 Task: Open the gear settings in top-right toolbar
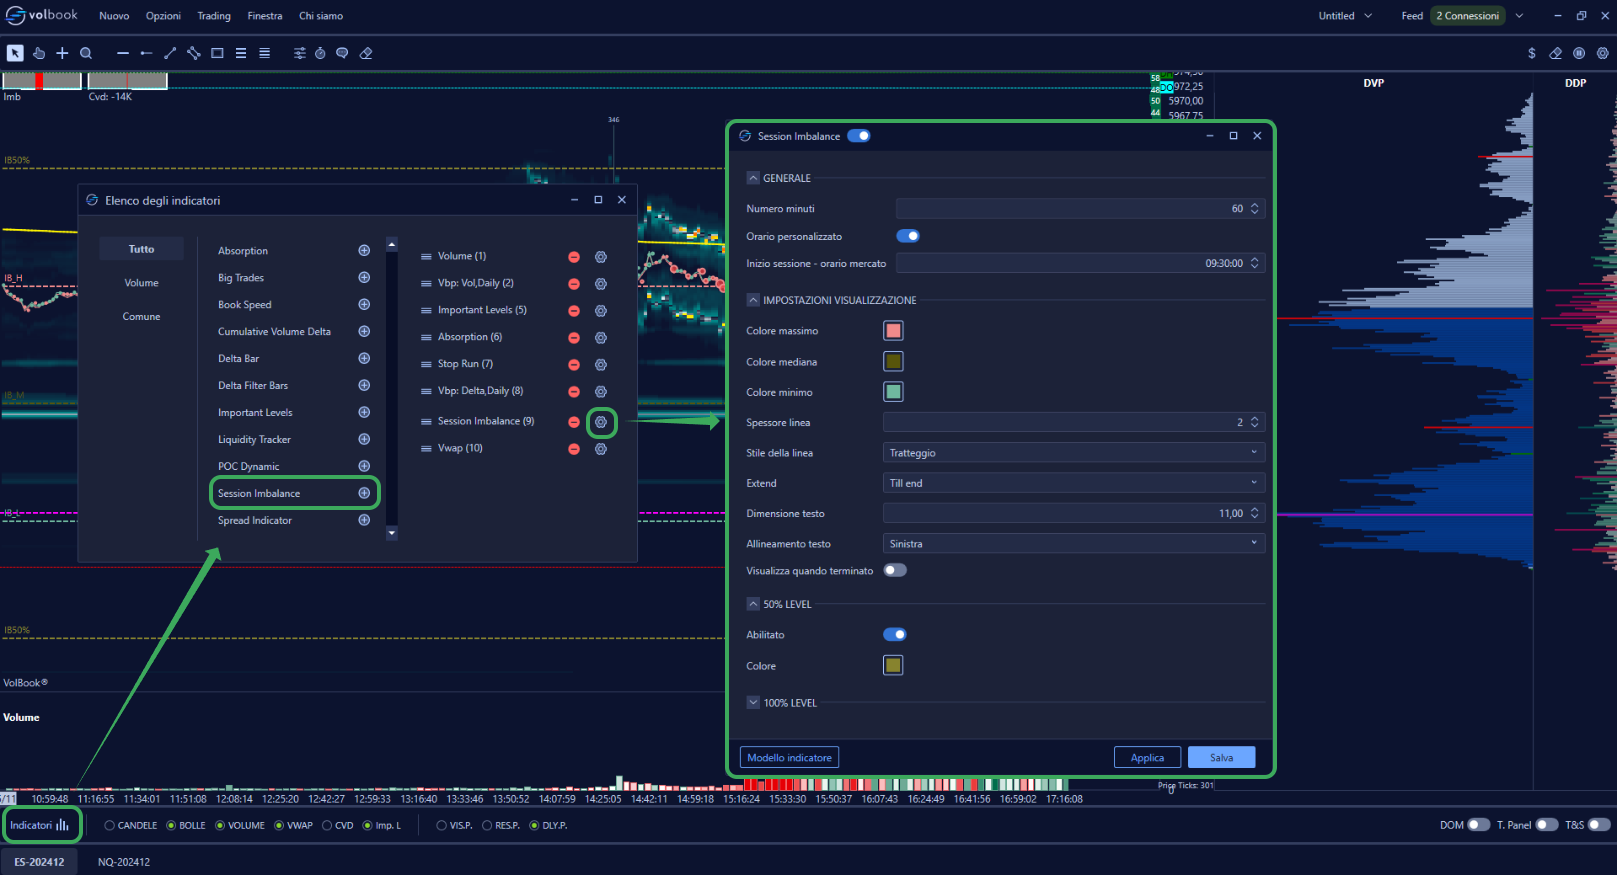1602,53
